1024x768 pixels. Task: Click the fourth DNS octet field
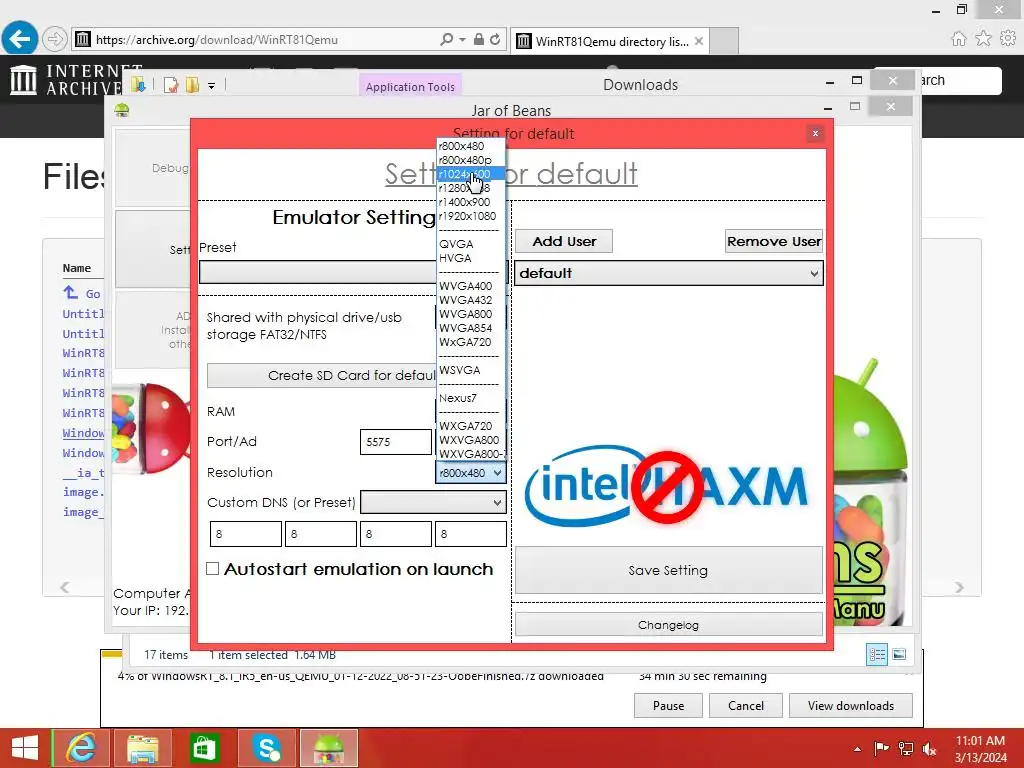471,534
